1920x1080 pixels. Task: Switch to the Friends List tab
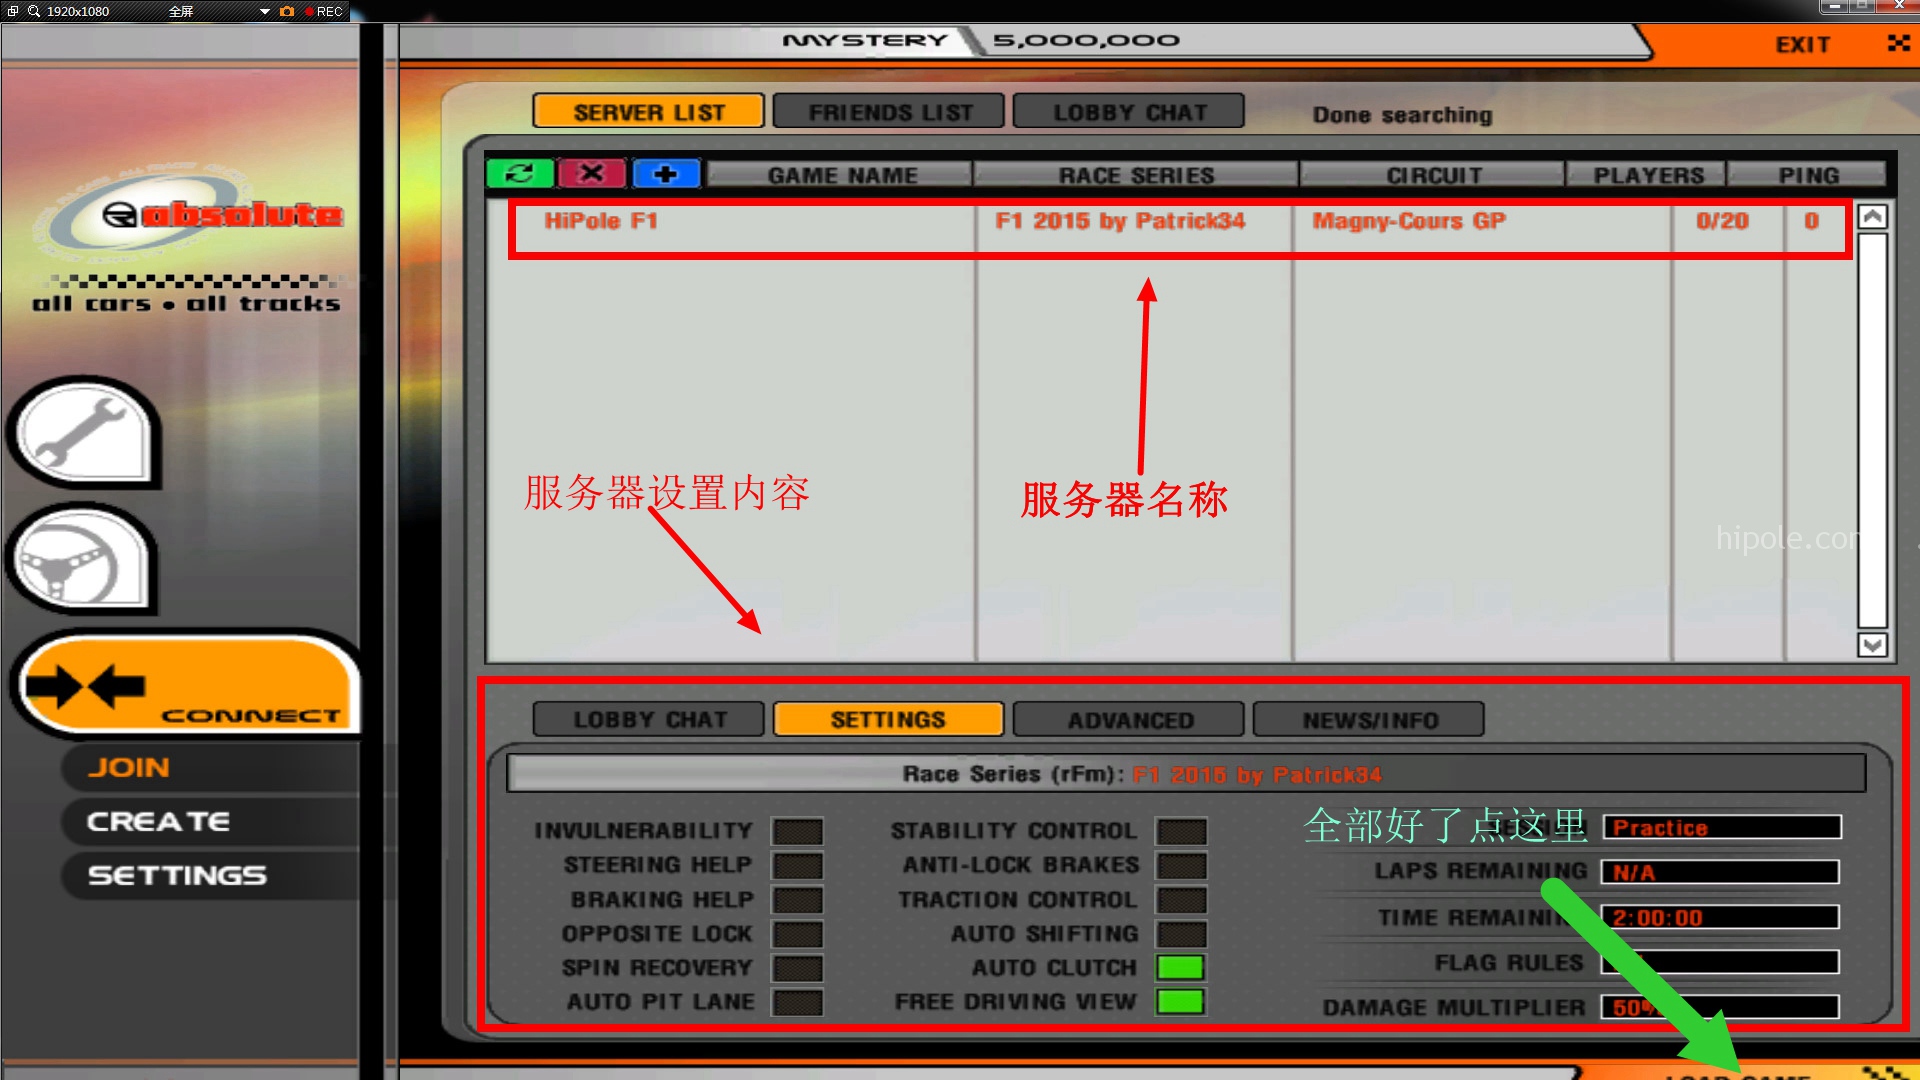coord(889,111)
